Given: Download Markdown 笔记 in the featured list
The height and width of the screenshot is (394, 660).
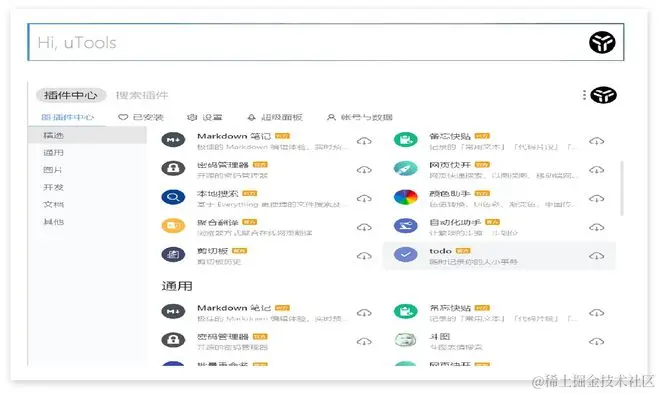Looking at the screenshot, I should (x=364, y=141).
